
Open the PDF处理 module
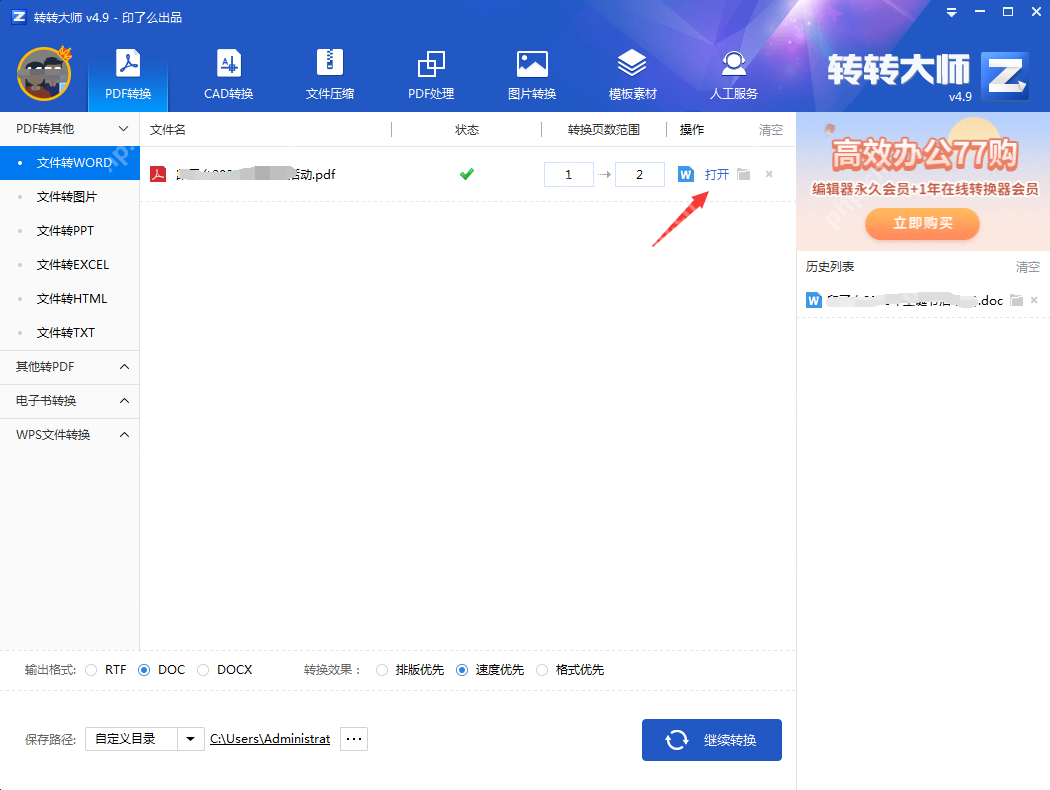(x=430, y=74)
